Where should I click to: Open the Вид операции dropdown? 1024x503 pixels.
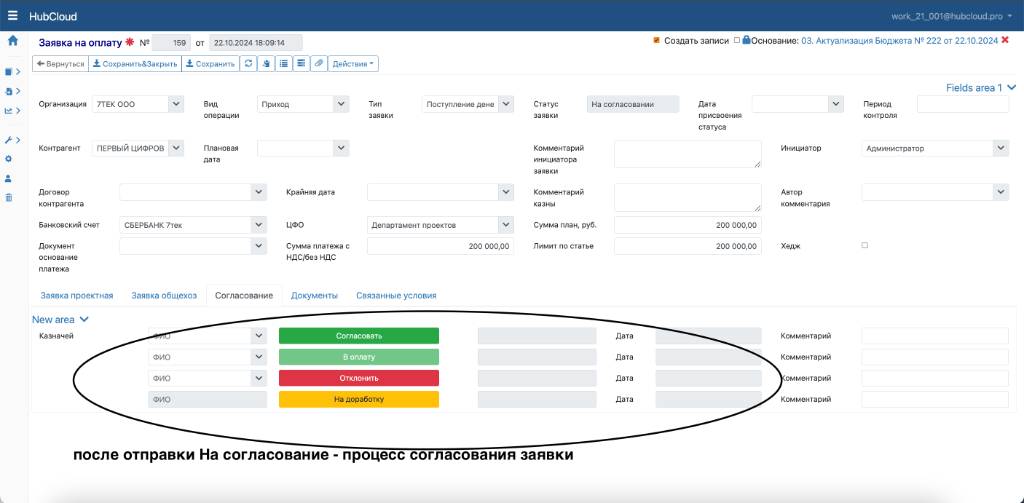pos(341,104)
